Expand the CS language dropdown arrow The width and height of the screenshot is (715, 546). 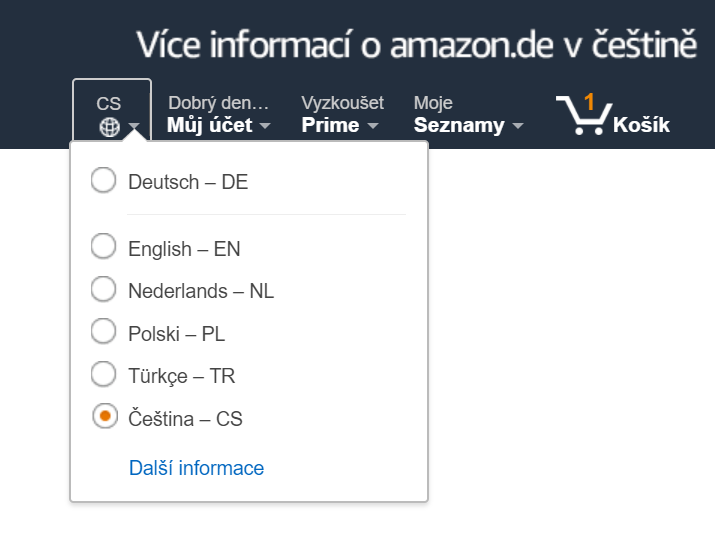(x=134, y=125)
